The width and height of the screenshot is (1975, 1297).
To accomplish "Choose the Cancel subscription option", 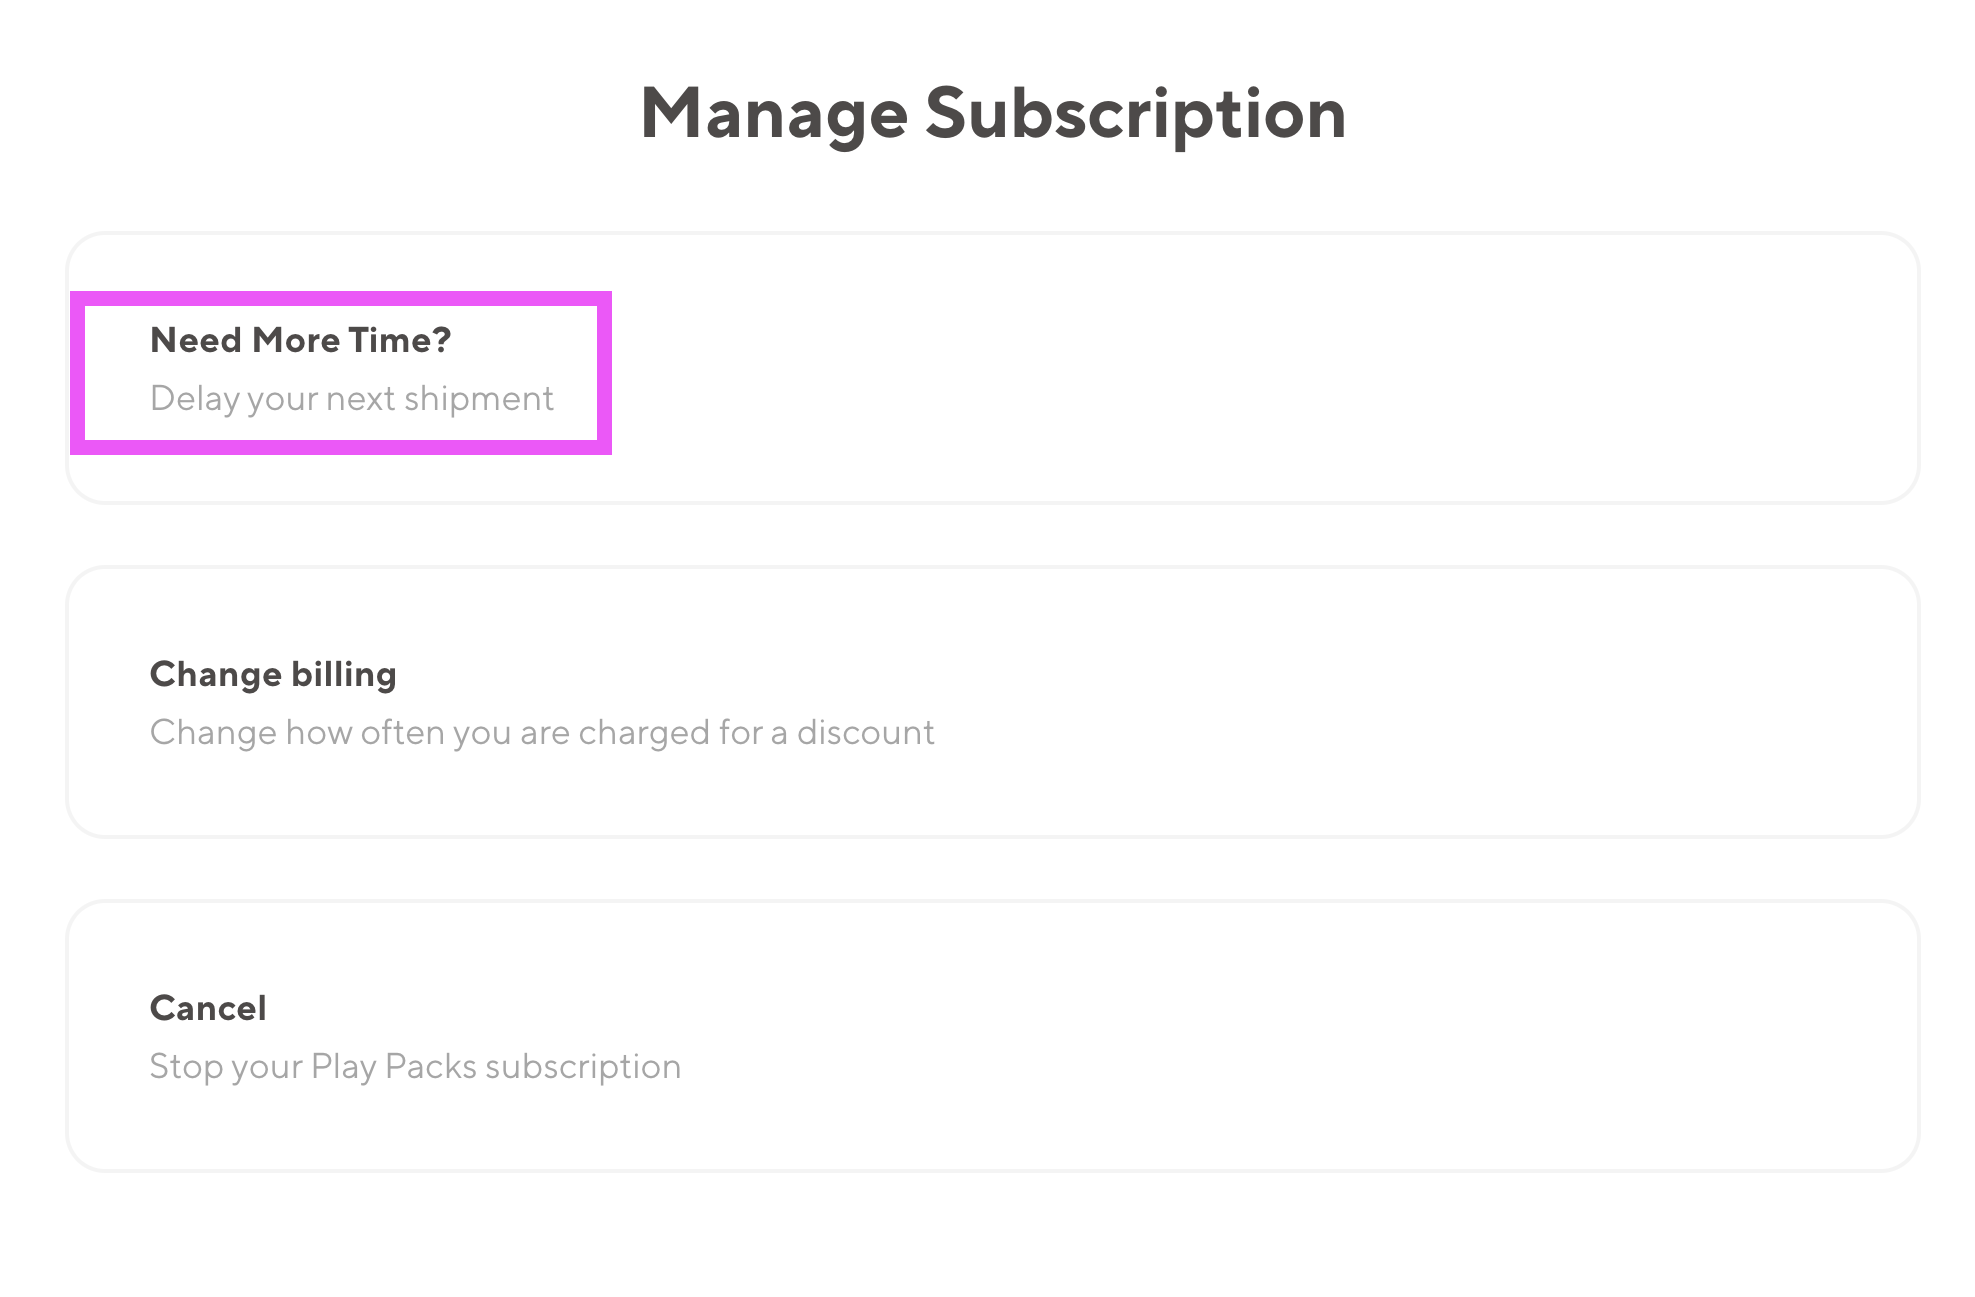I will click(208, 1009).
